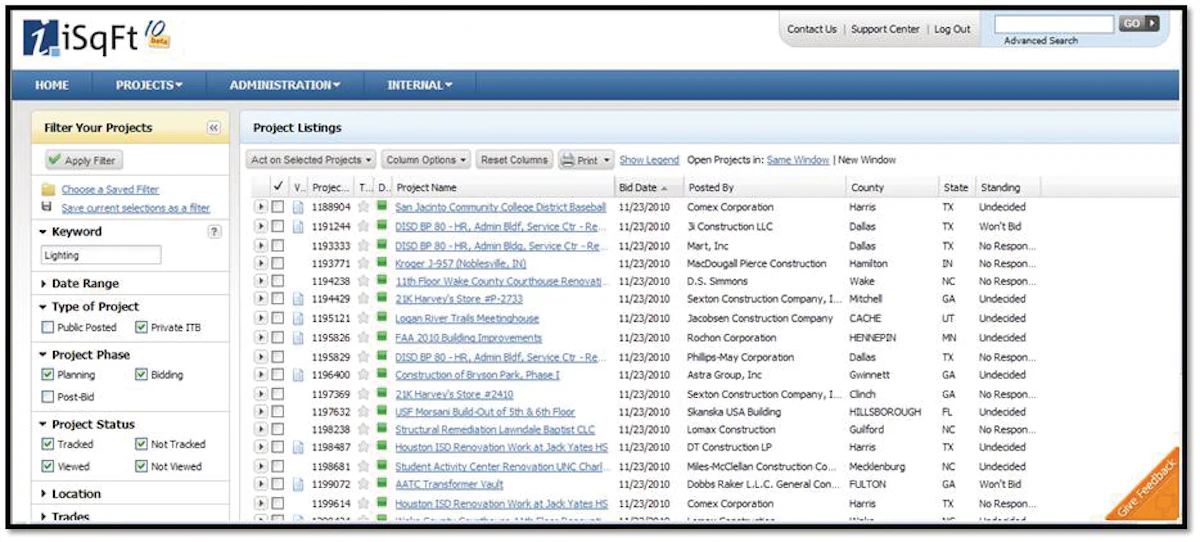Open the Give Feedback corner banner
The width and height of the screenshot is (1200, 542).
click(x=1148, y=488)
